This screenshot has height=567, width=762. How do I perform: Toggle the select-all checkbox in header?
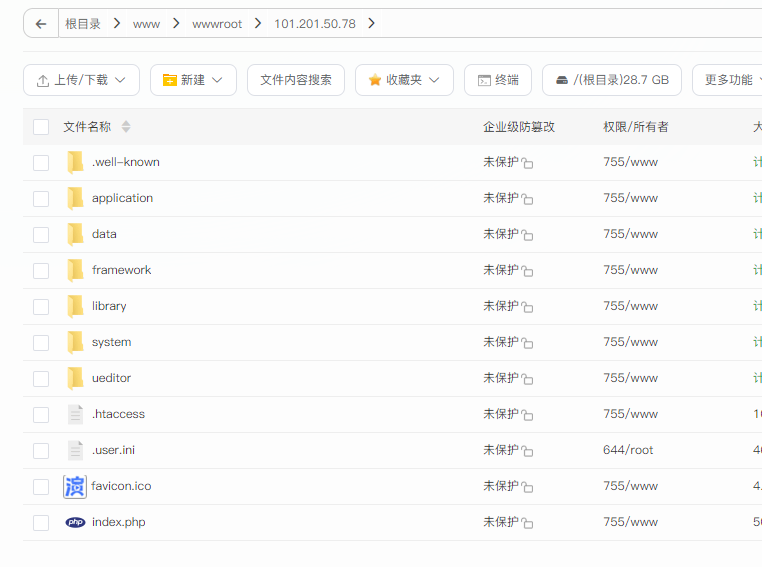point(41,127)
